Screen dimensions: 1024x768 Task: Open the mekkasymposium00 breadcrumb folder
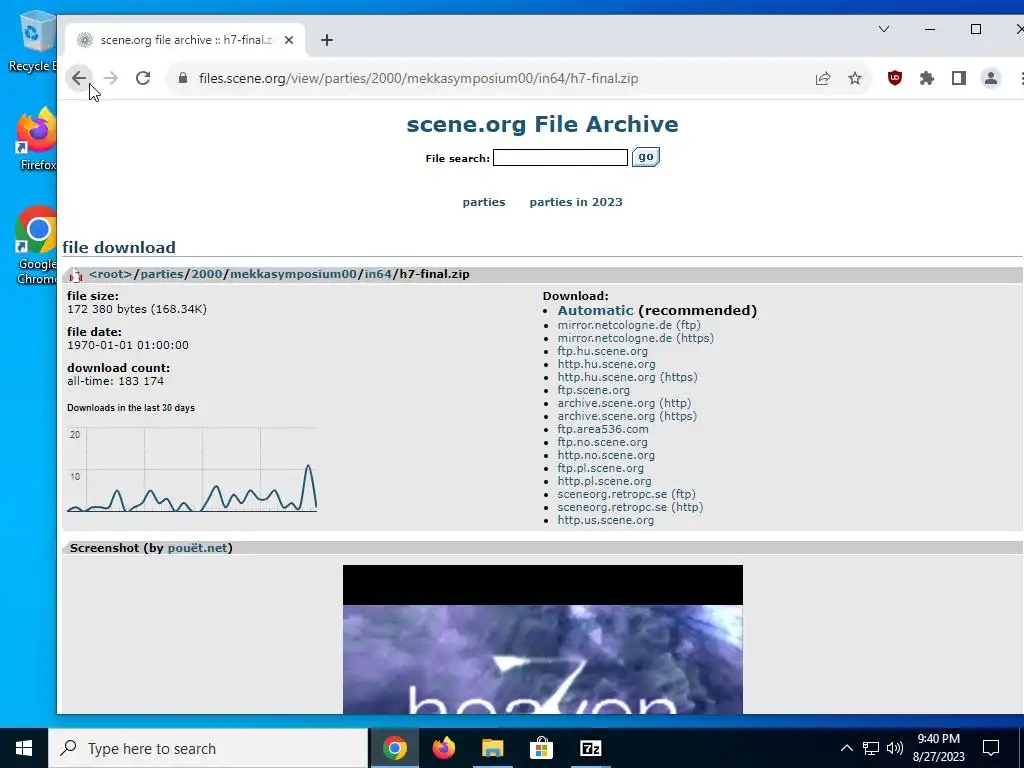(x=293, y=274)
